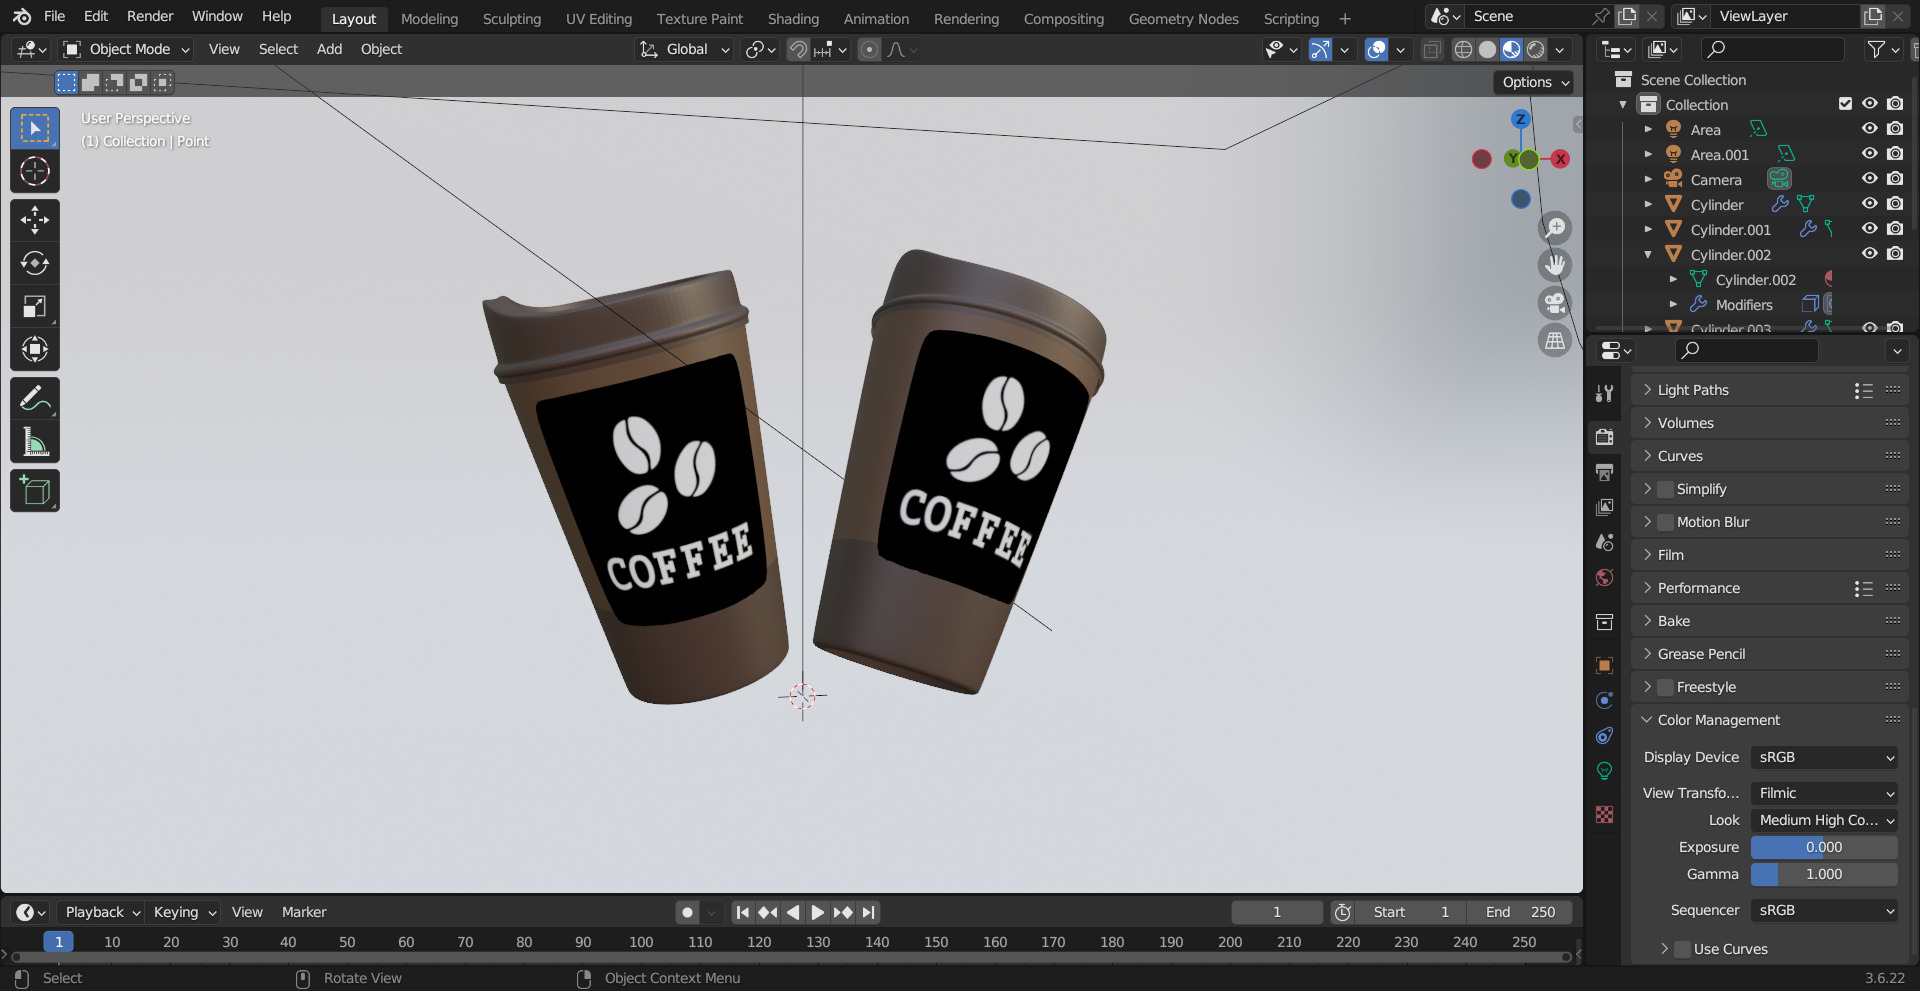Activate the Rotate tool
Image resolution: width=1920 pixels, height=991 pixels.
(x=35, y=263)
